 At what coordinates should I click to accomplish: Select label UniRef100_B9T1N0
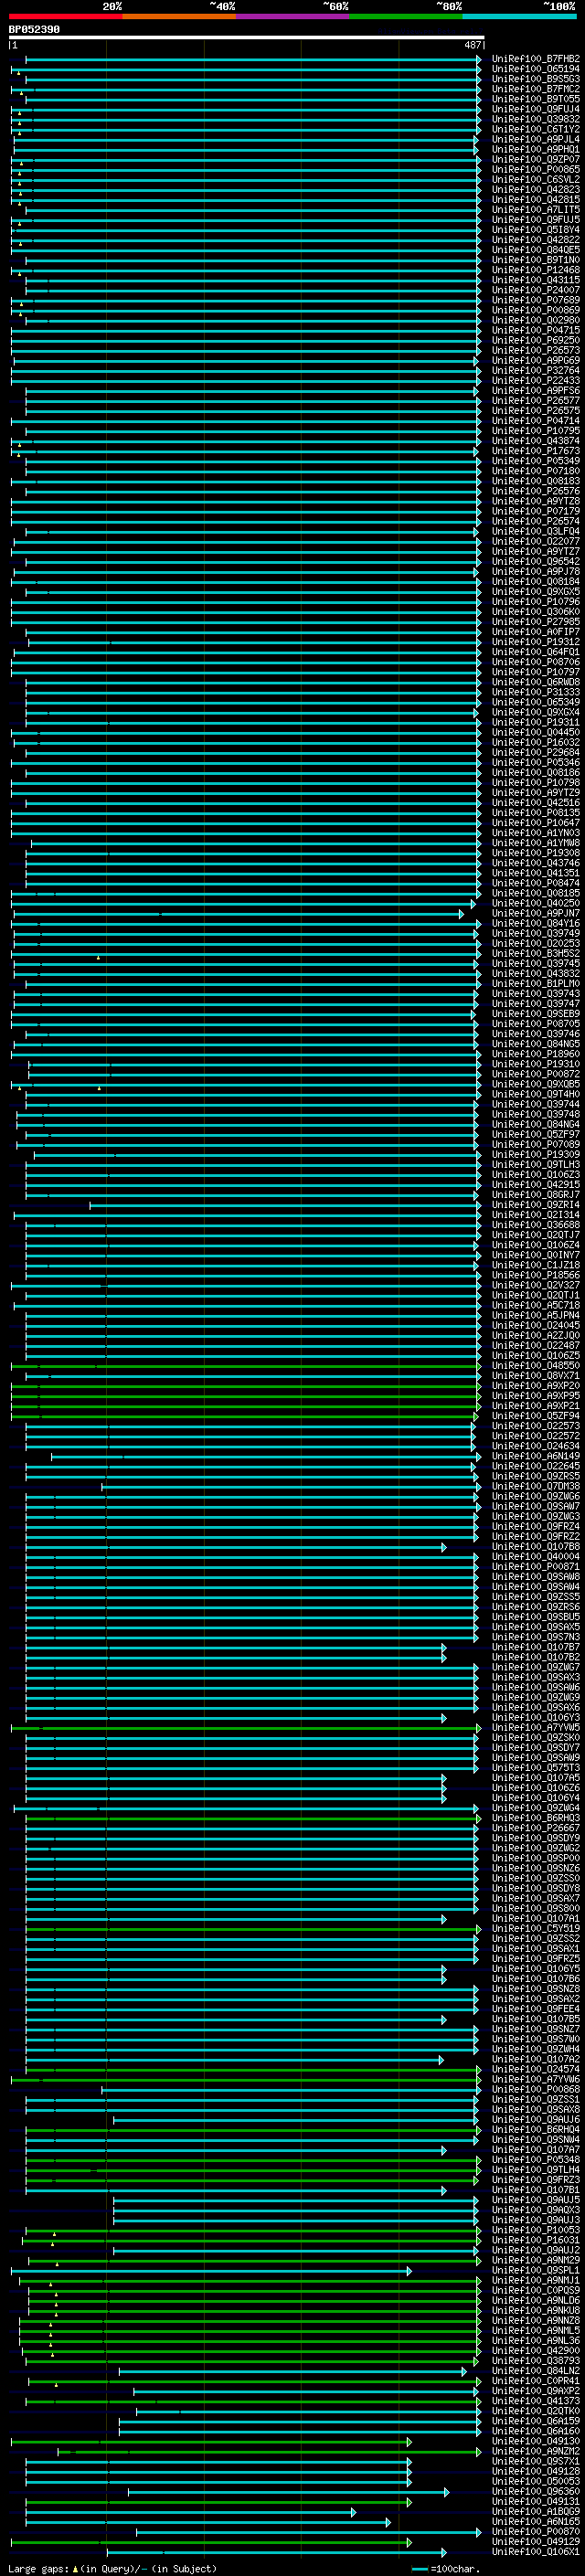point(536,260)
